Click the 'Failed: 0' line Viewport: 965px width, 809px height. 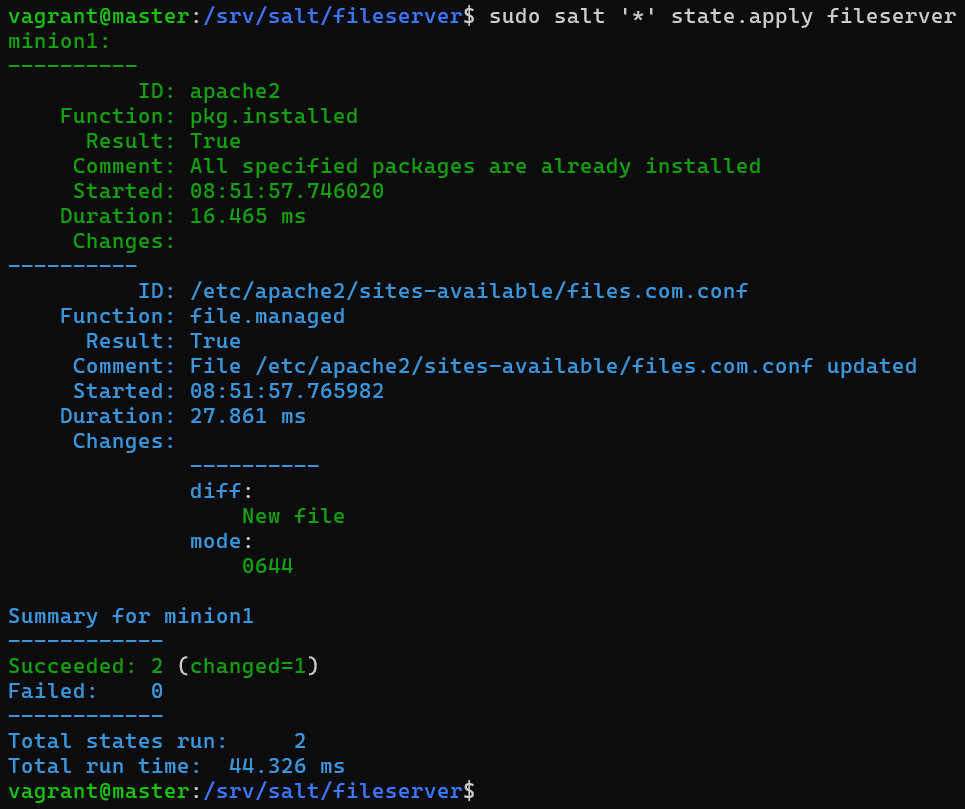(x=85, y=691)
